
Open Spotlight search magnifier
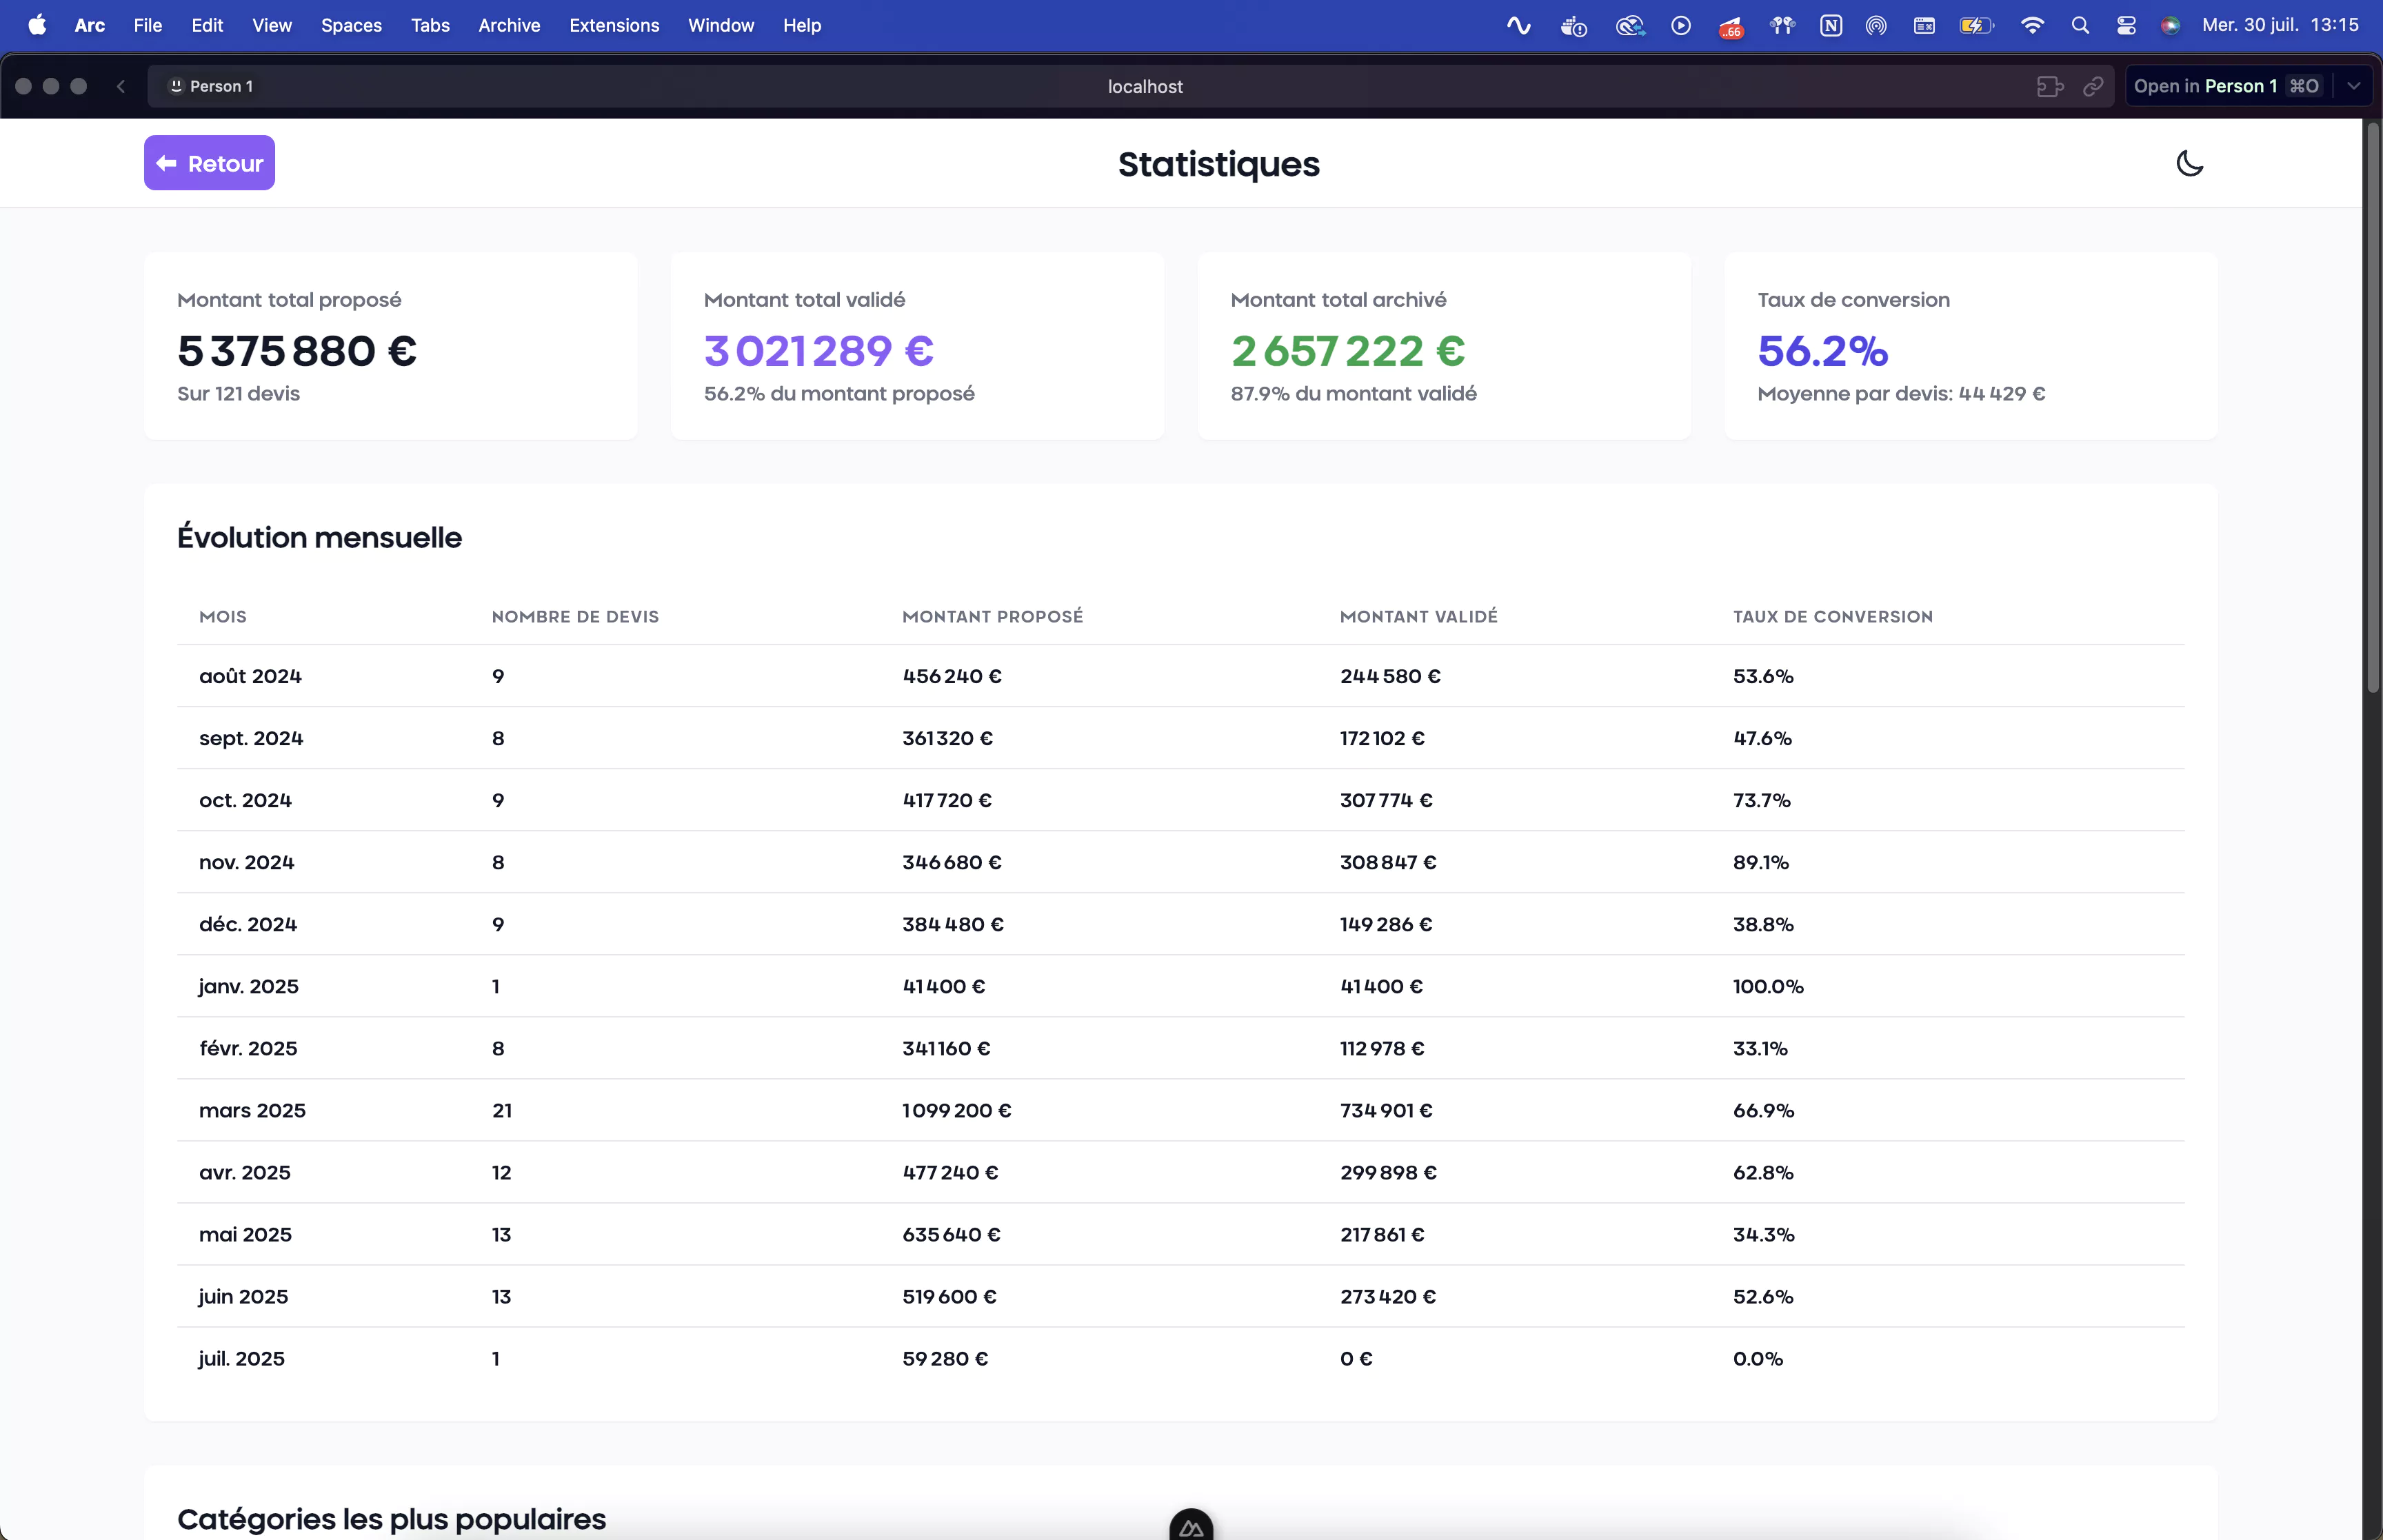(2080, 26)
